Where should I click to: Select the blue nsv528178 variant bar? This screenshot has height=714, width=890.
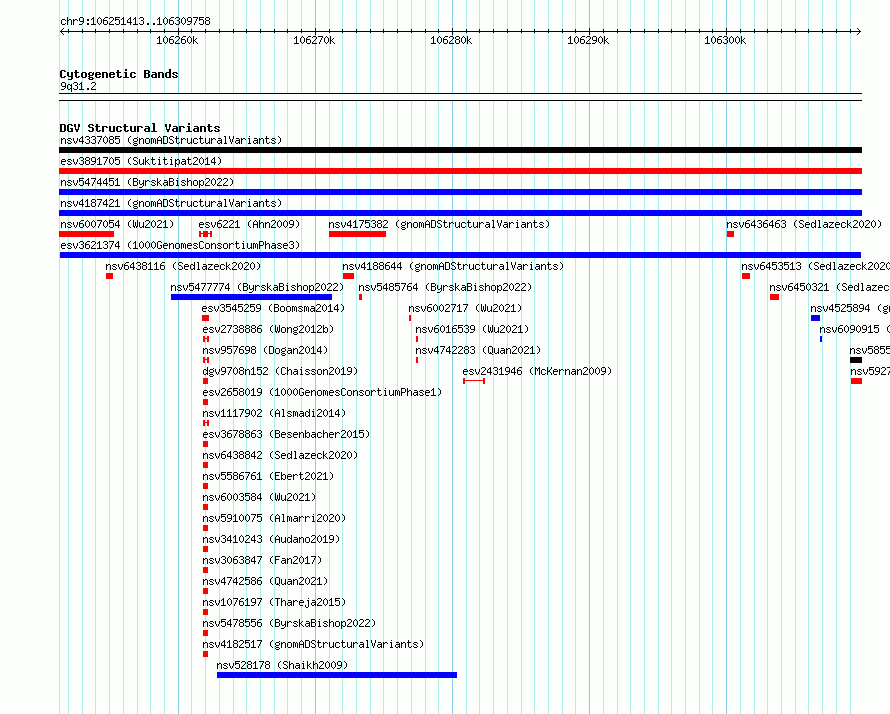tap(337, 675)
